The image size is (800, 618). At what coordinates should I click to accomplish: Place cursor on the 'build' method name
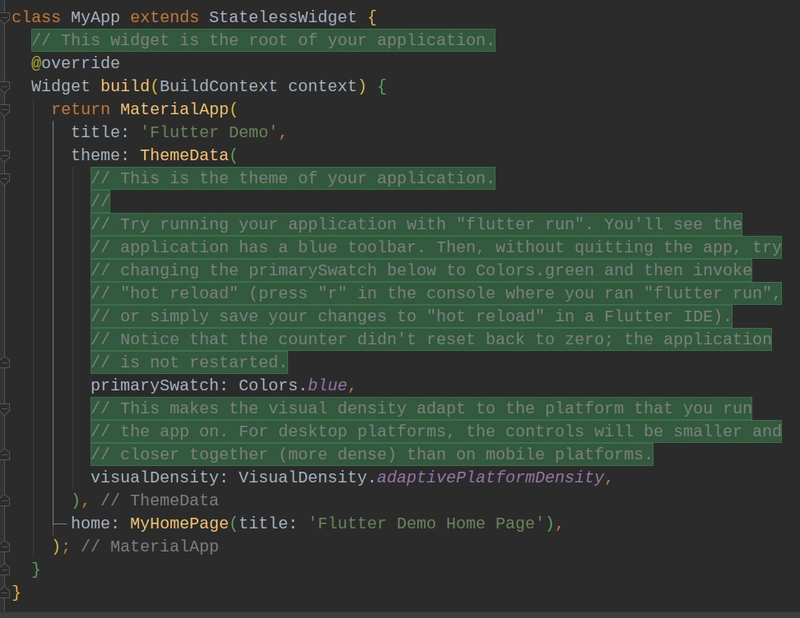click(125, 86)
